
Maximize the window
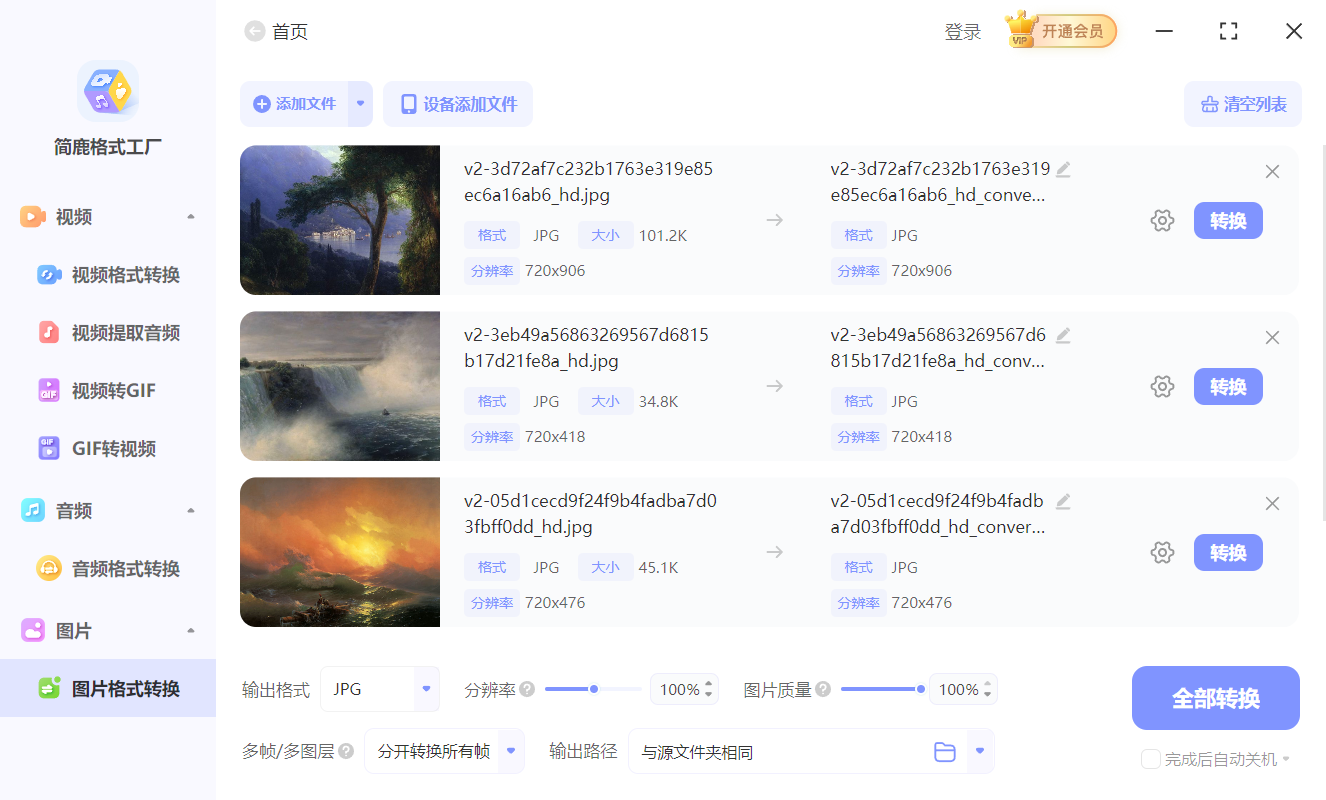(1229, 31)
